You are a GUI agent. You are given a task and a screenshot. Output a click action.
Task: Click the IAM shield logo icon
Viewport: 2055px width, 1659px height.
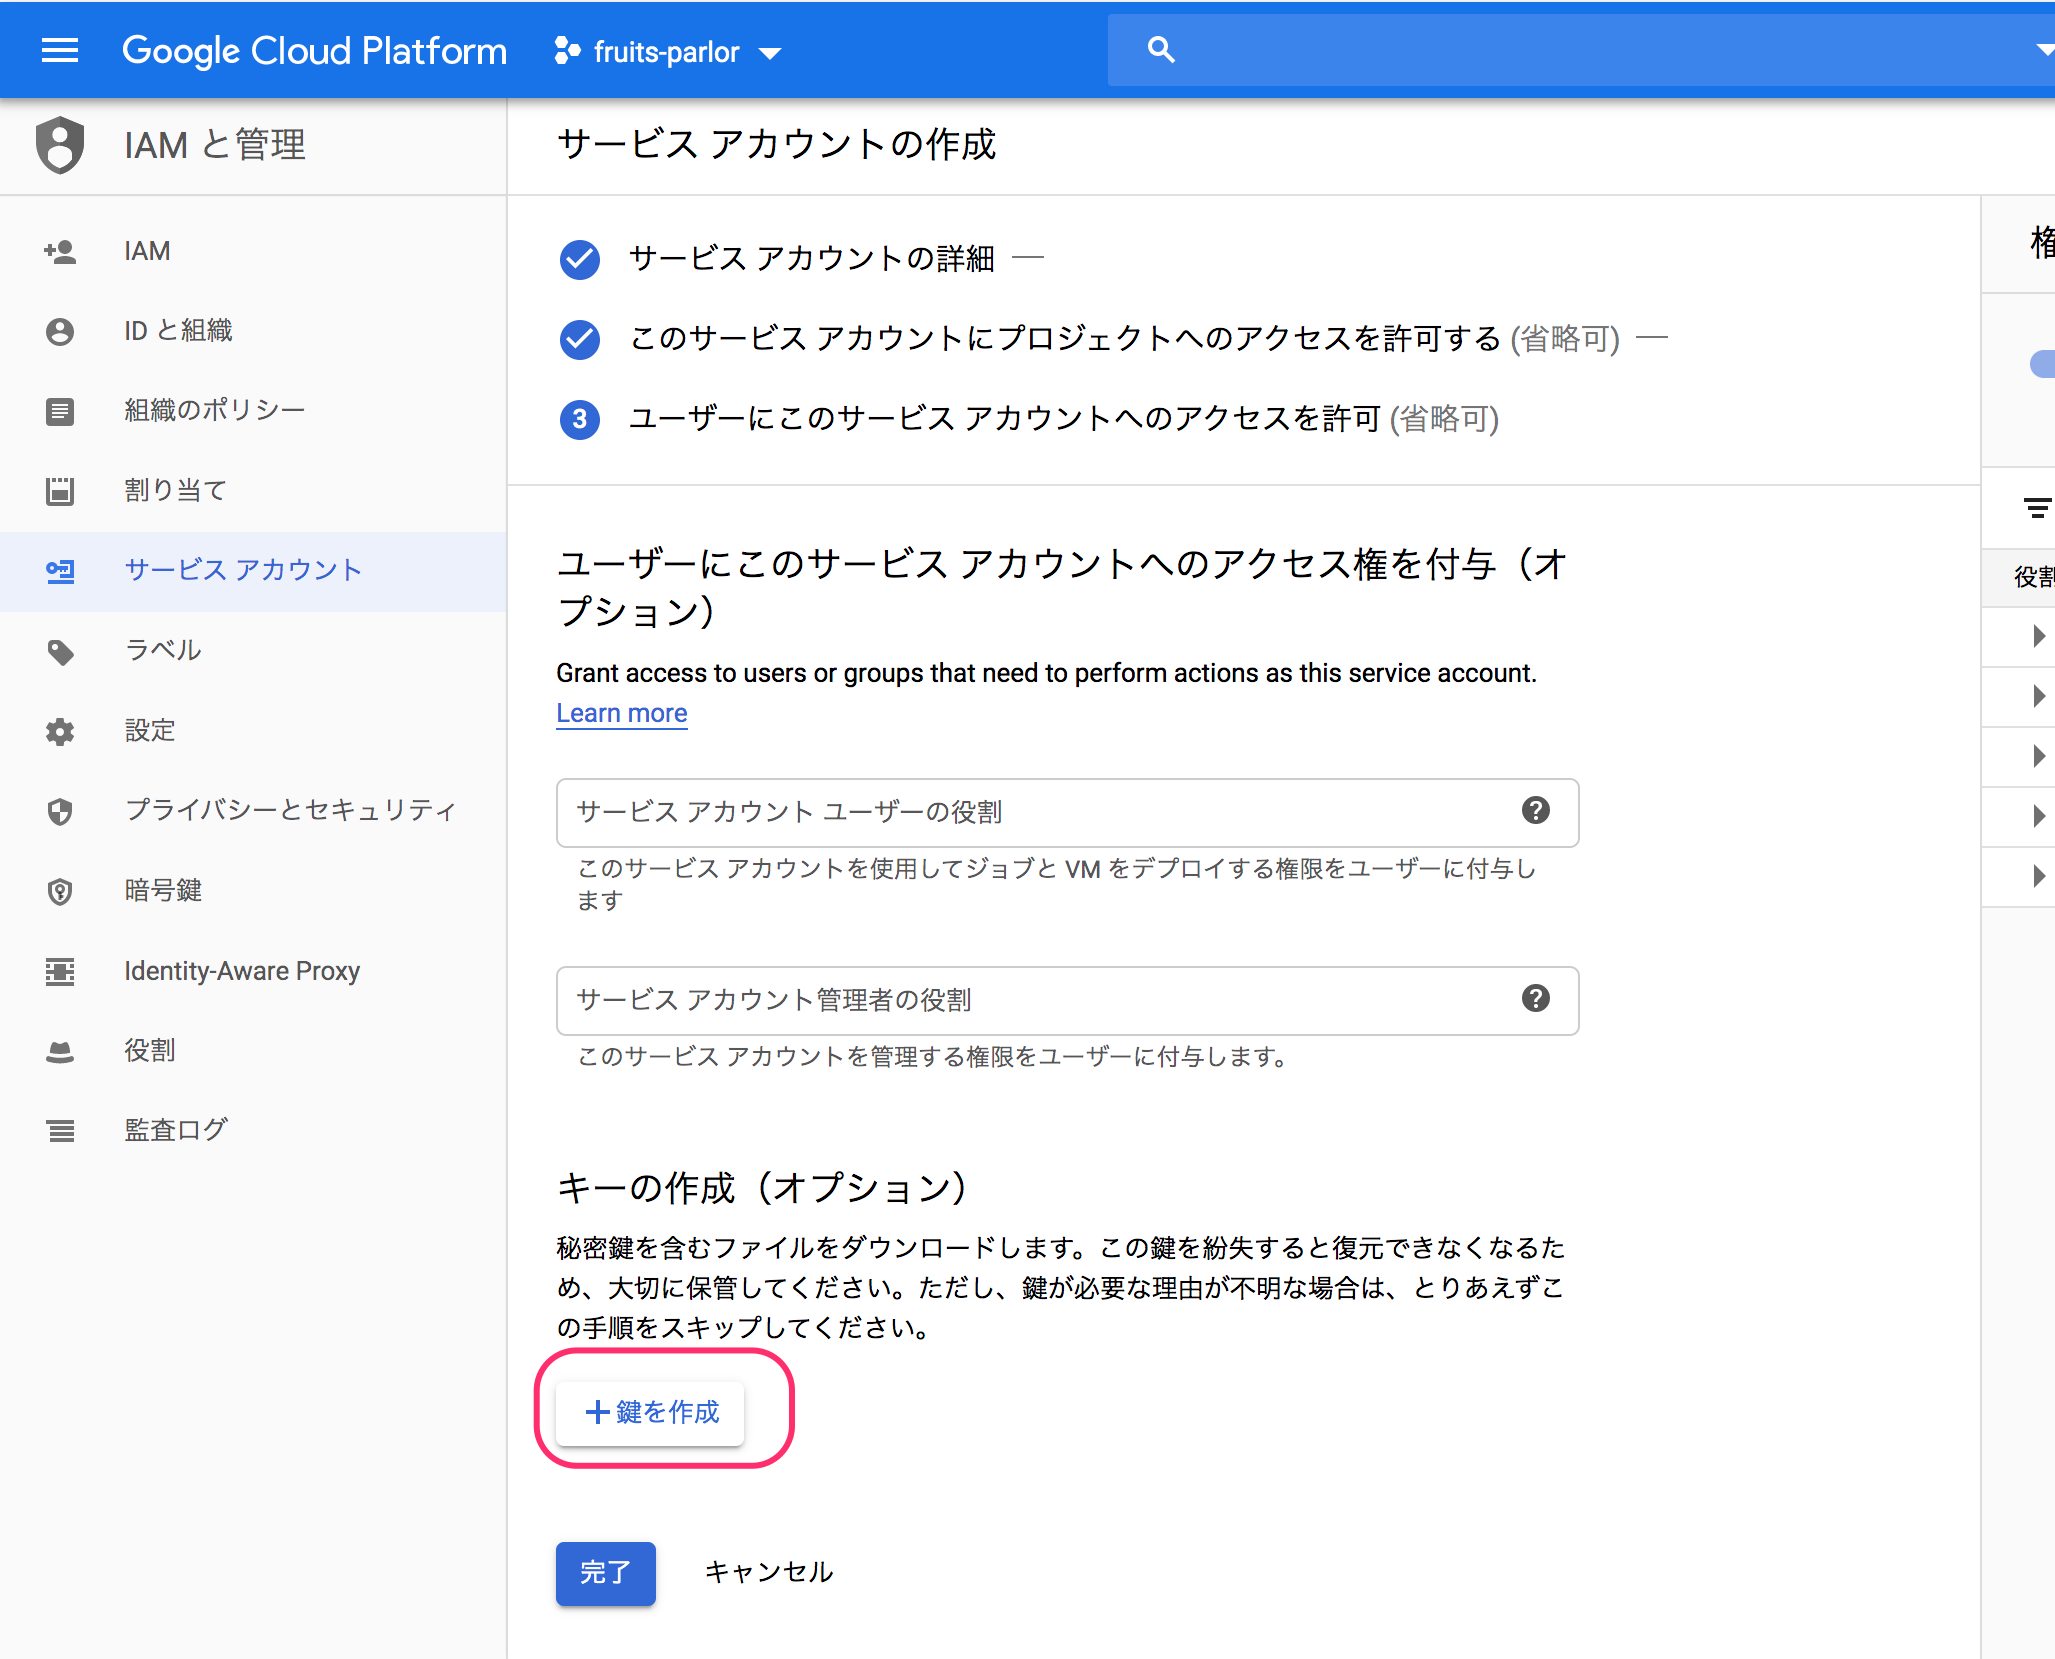click(x=60, y=145)
